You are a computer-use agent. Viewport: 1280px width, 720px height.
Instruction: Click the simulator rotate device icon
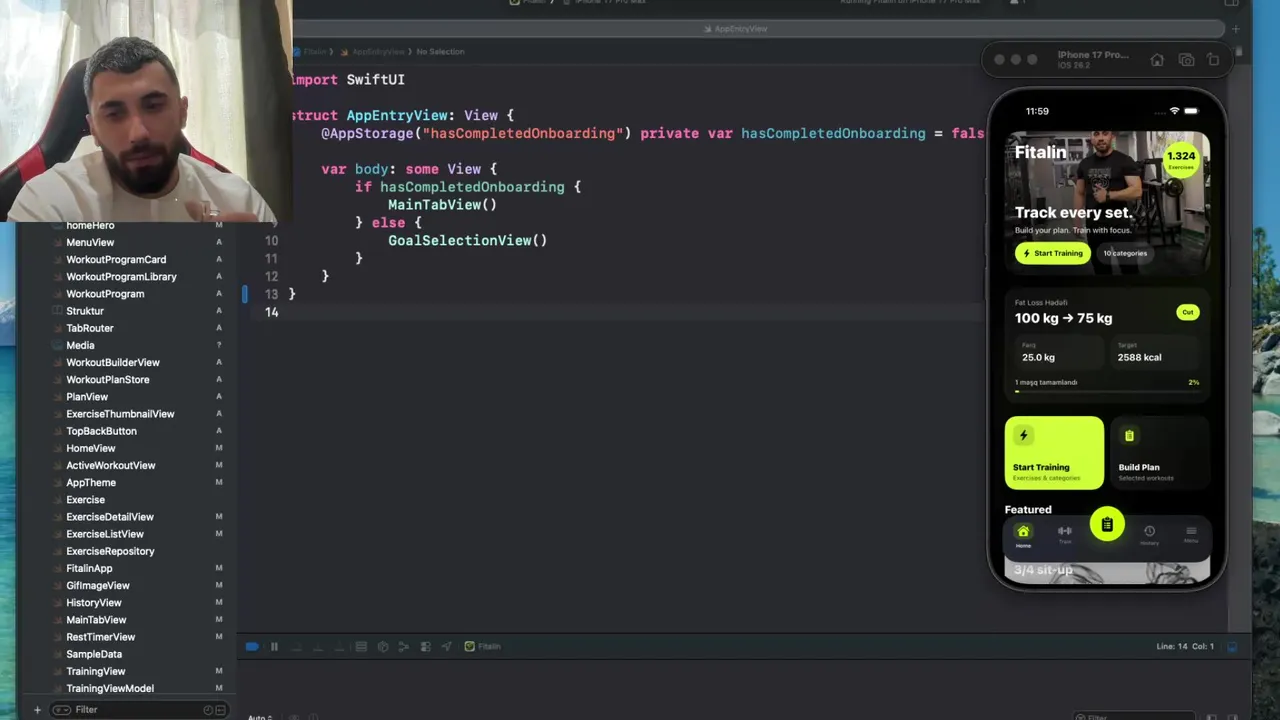1213,60
